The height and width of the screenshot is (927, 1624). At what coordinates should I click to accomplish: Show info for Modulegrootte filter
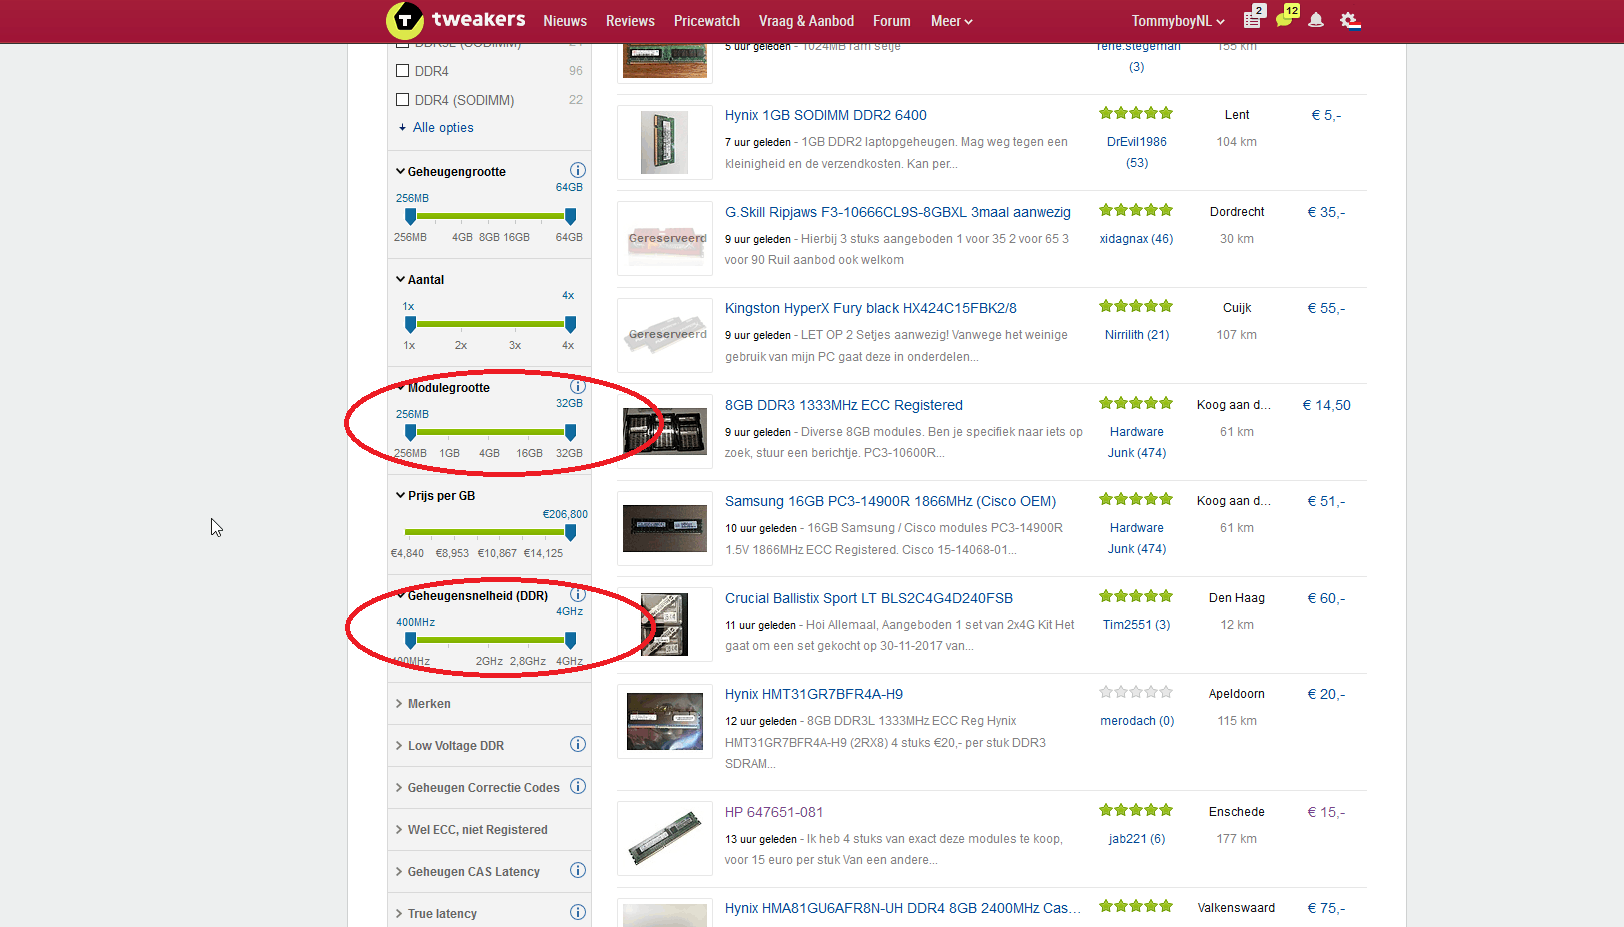tap(578, 386)
